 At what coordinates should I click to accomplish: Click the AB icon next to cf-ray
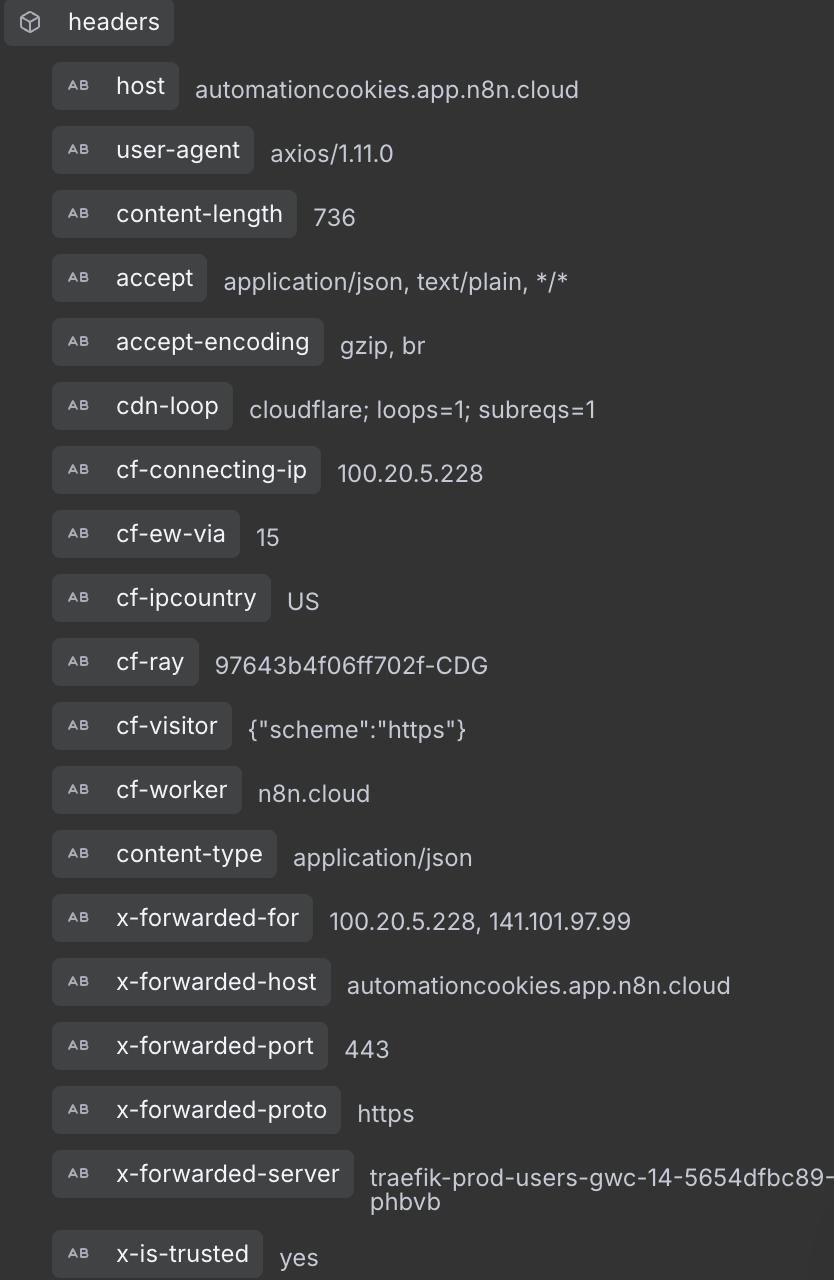79,662
